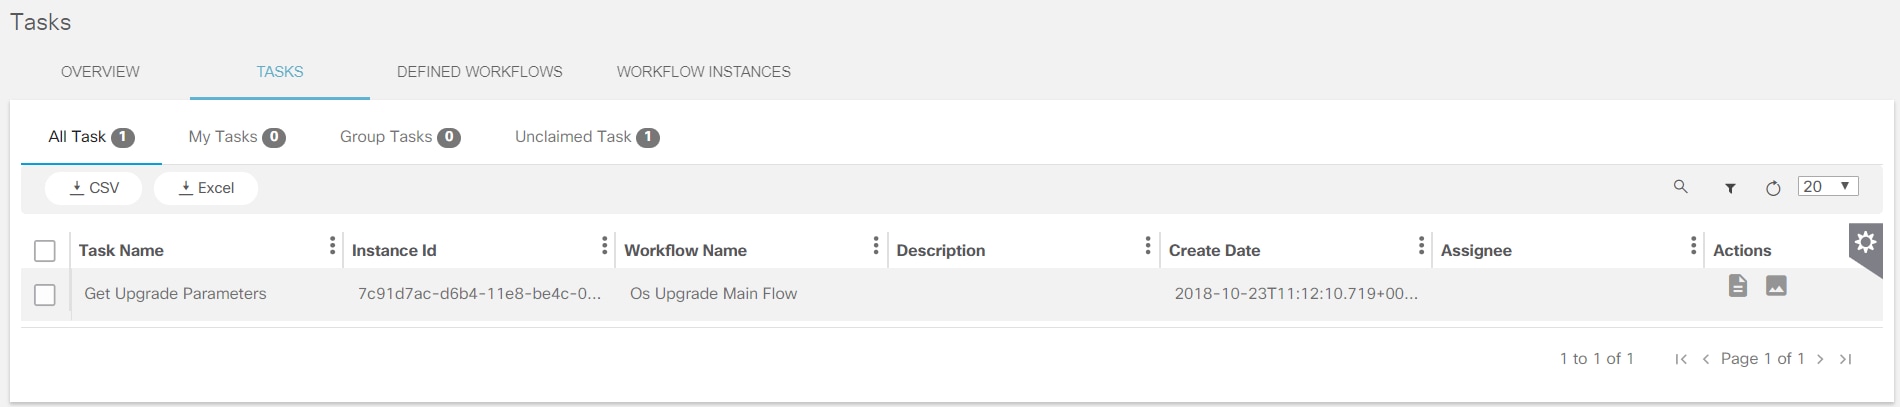Screen dimensions: 1900x407
Task: Export the tasks to Excel
Action: click(206, 188)
